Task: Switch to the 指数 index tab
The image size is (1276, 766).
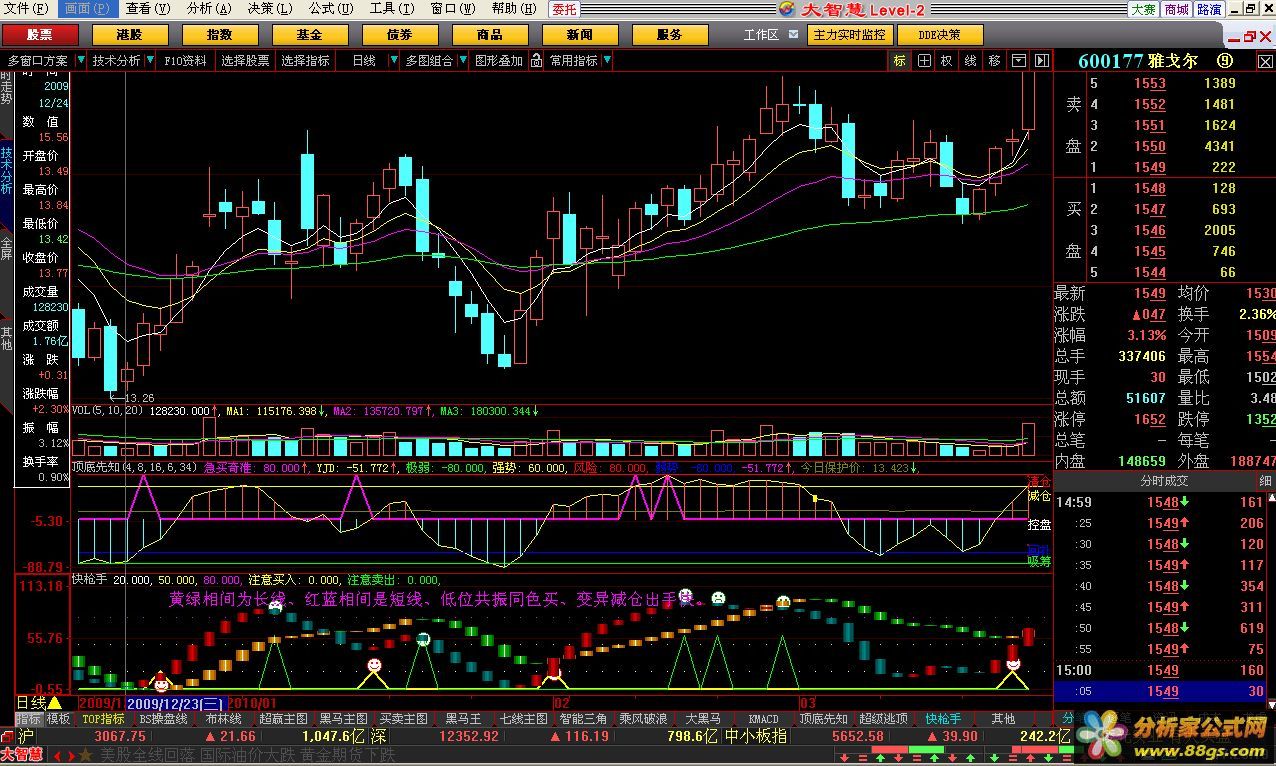Action: click(x=219, y=35)
